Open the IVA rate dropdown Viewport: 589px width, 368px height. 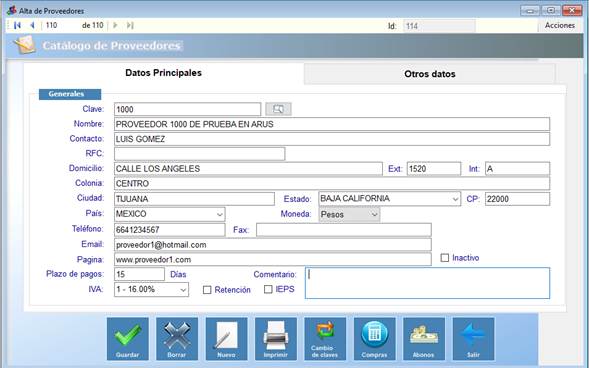(151, 290)
